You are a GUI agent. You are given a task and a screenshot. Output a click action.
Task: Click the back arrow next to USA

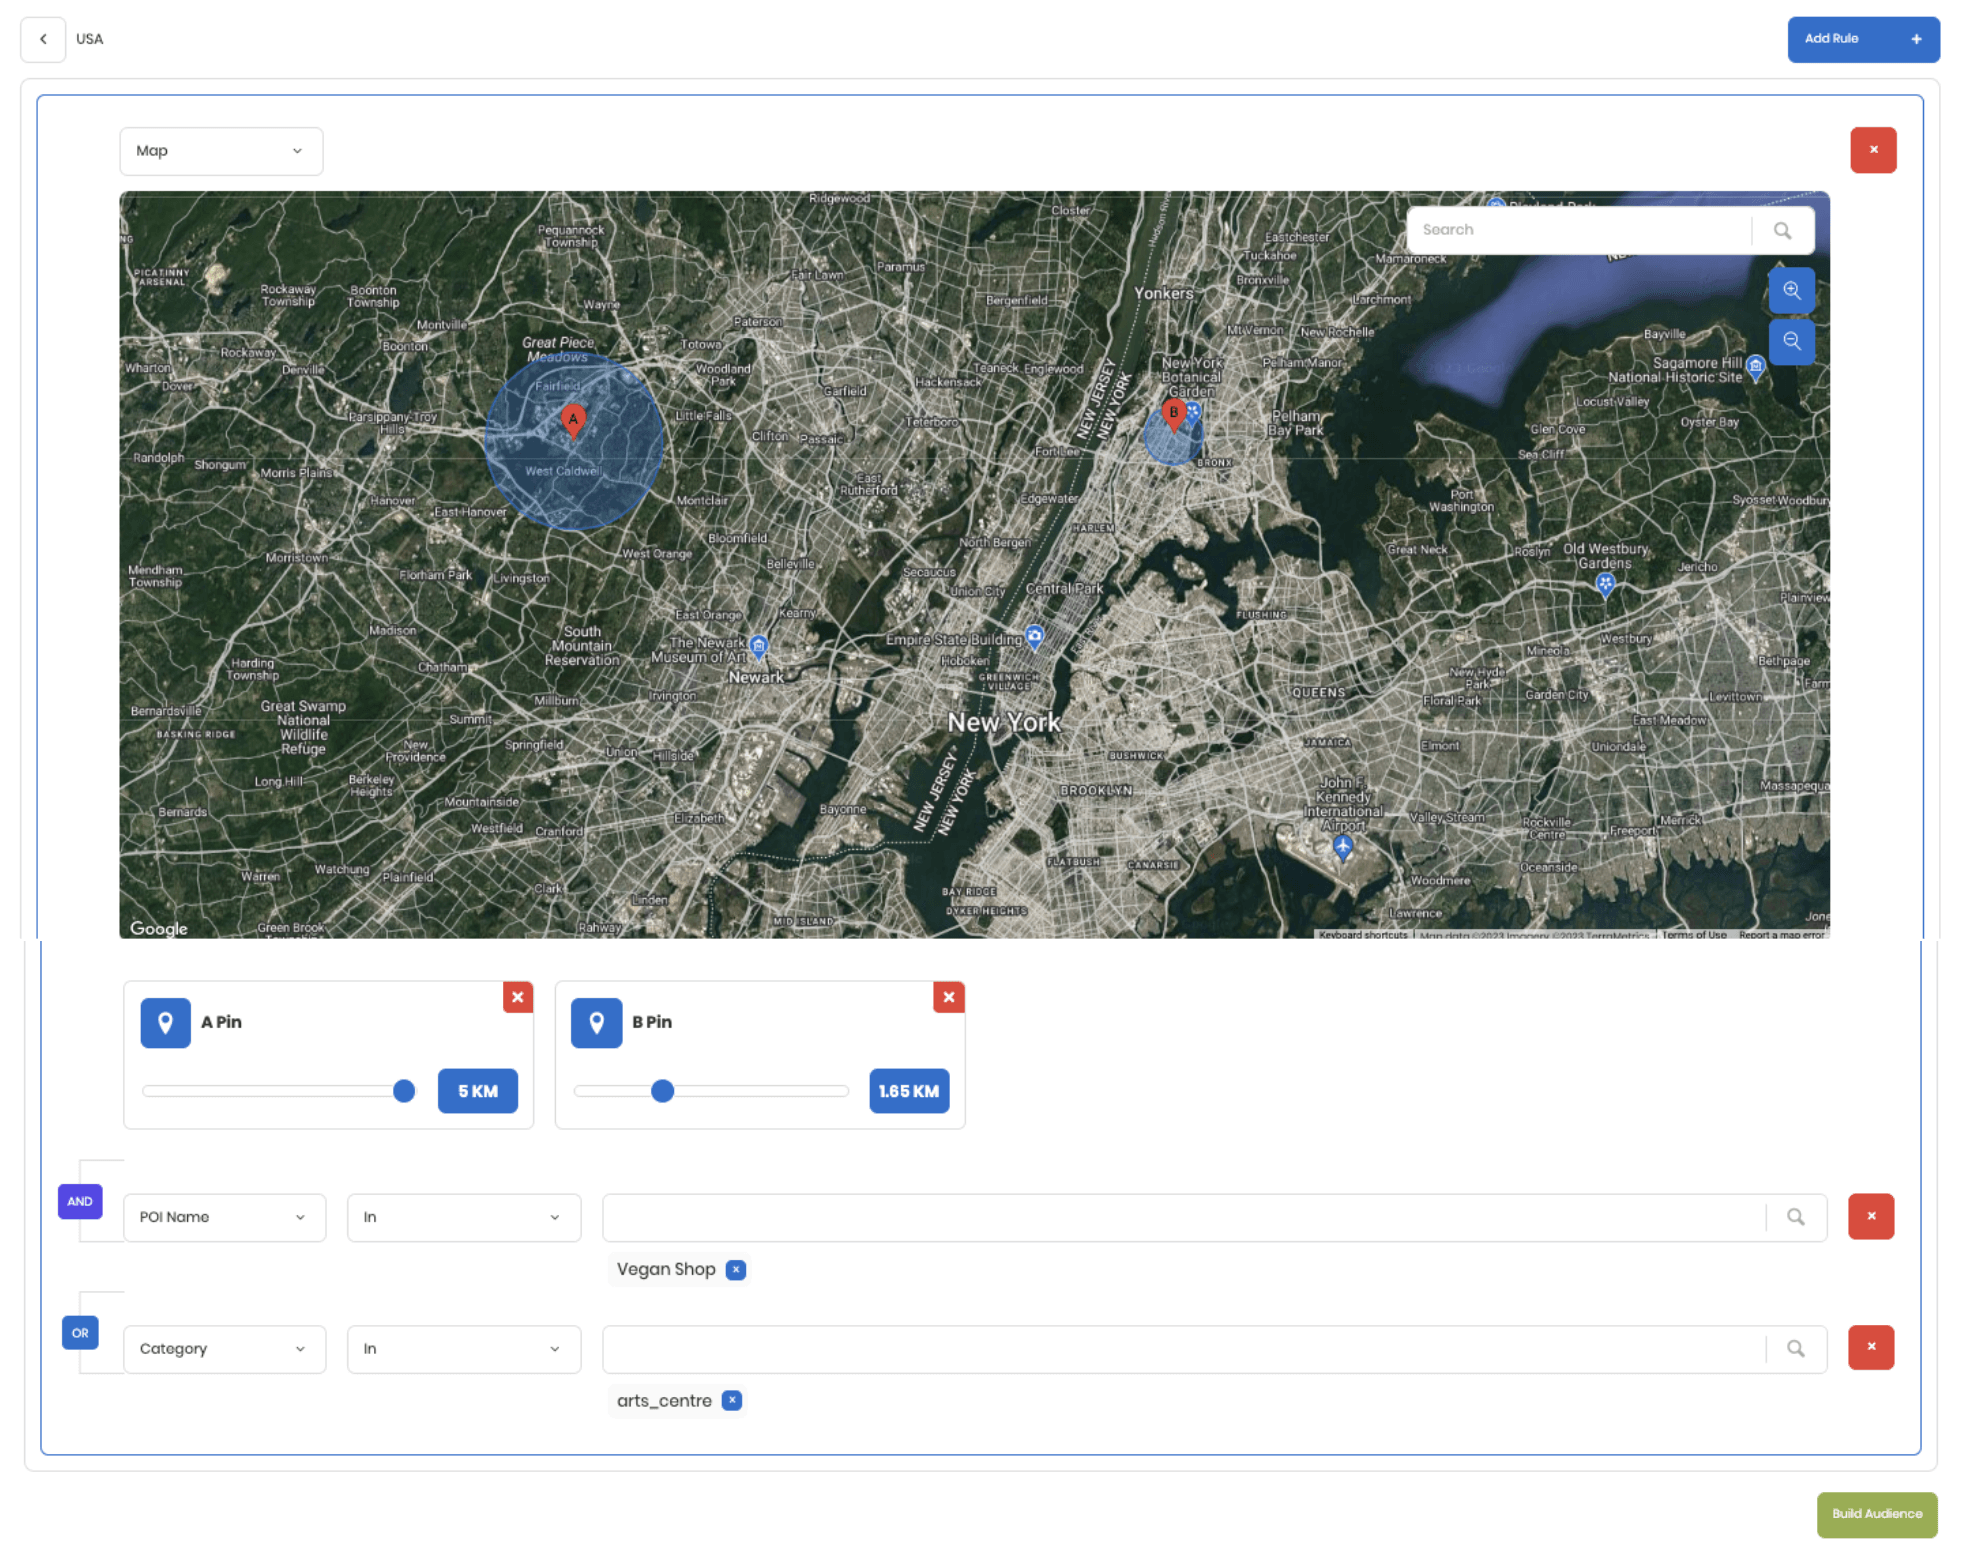pyautogui.click(x=43, y=39)
